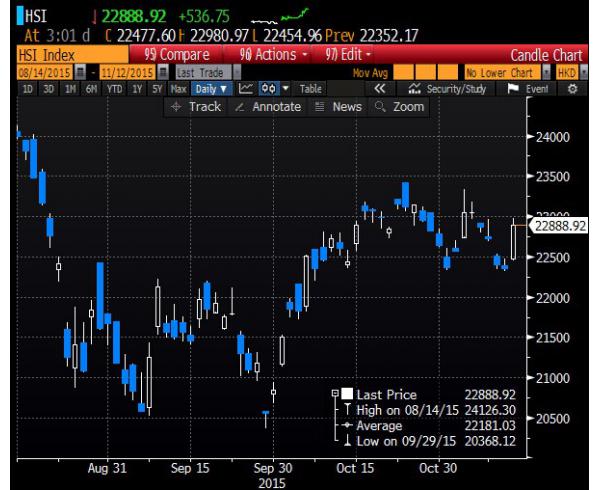Open the Edit menu
Viewport: 601px width, 490px height.
click(348, 55)
